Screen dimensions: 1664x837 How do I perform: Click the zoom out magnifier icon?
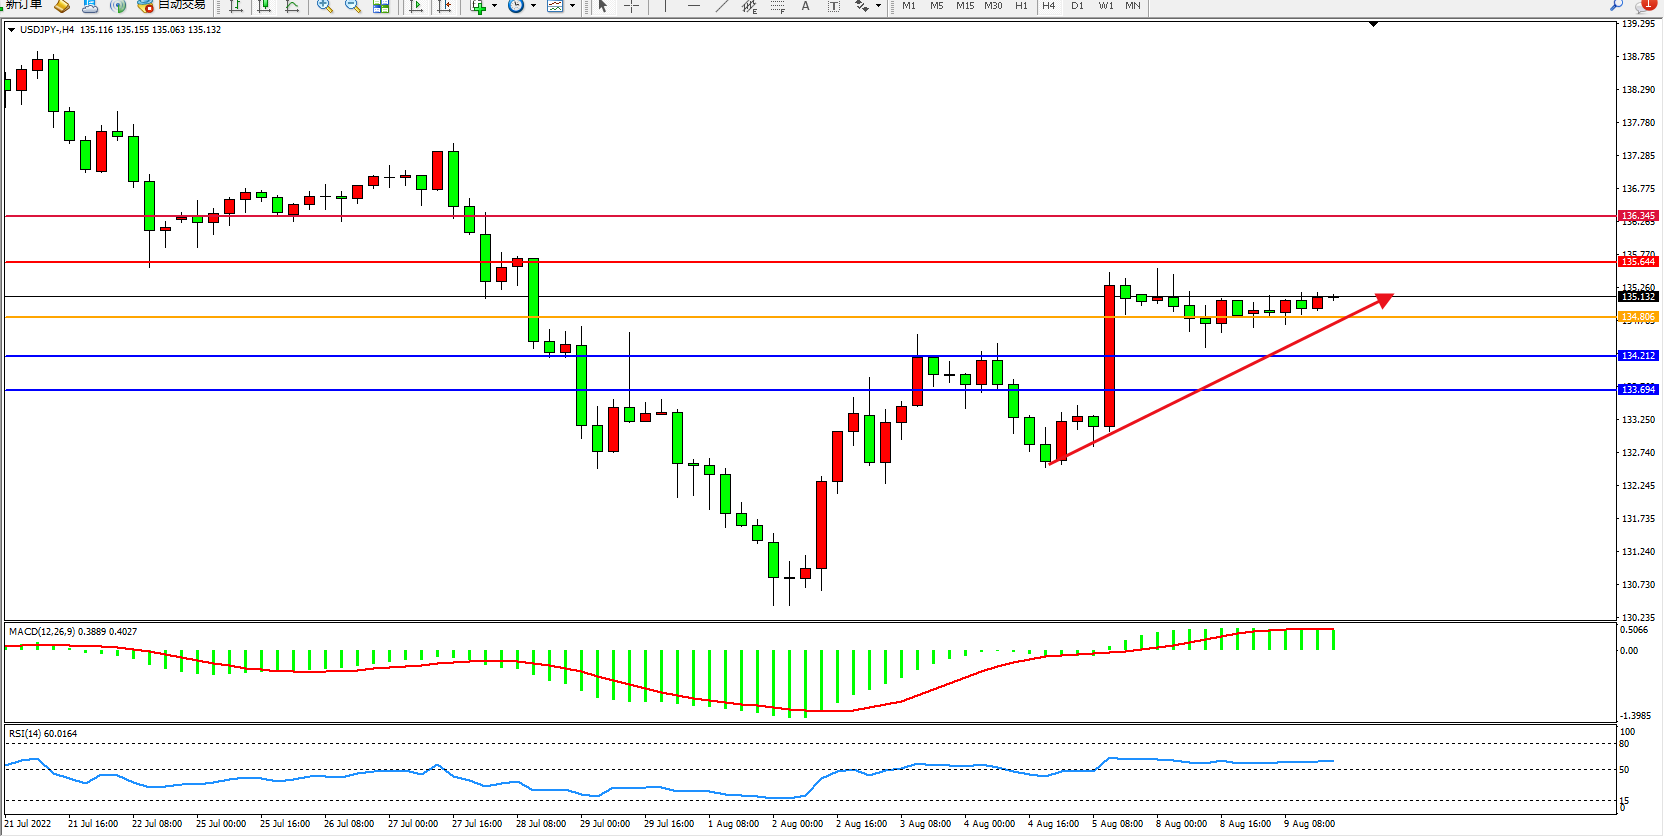pos(353,6)
